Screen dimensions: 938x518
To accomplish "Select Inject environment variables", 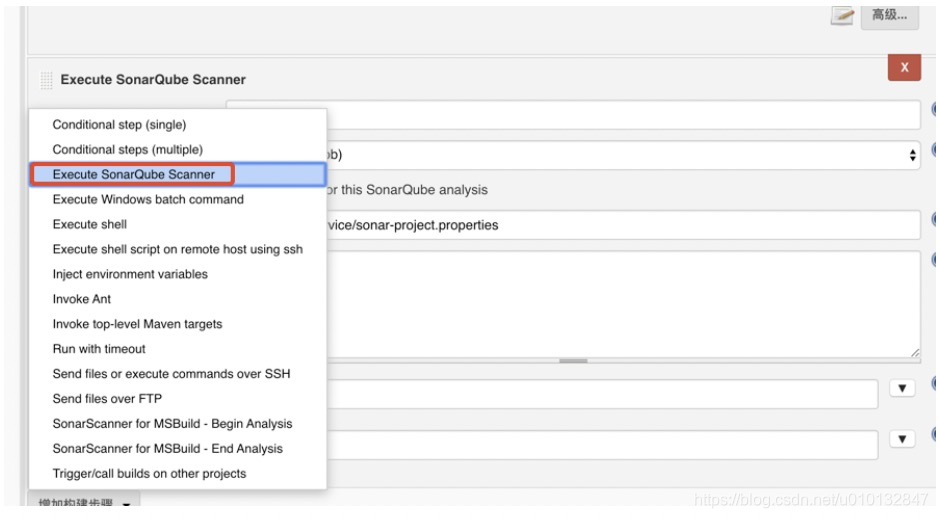I will (x=178, y=274).
